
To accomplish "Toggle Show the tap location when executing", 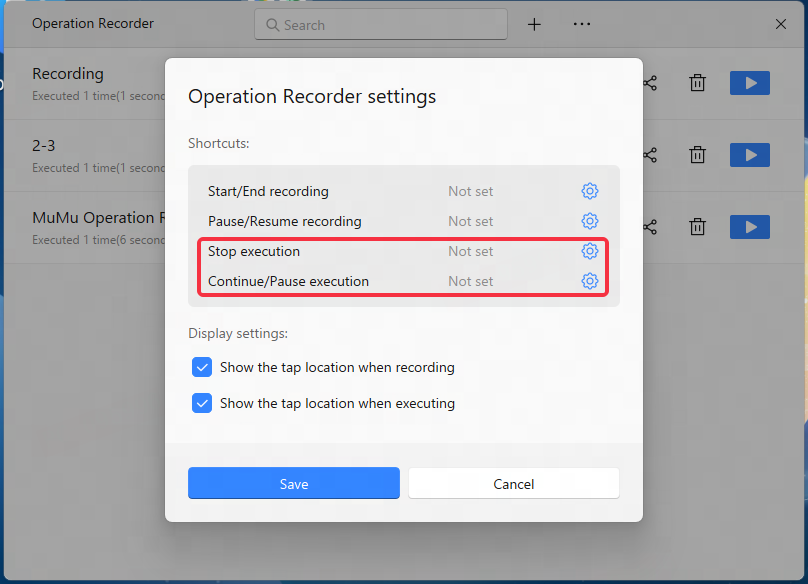I will tap(202, 403).
